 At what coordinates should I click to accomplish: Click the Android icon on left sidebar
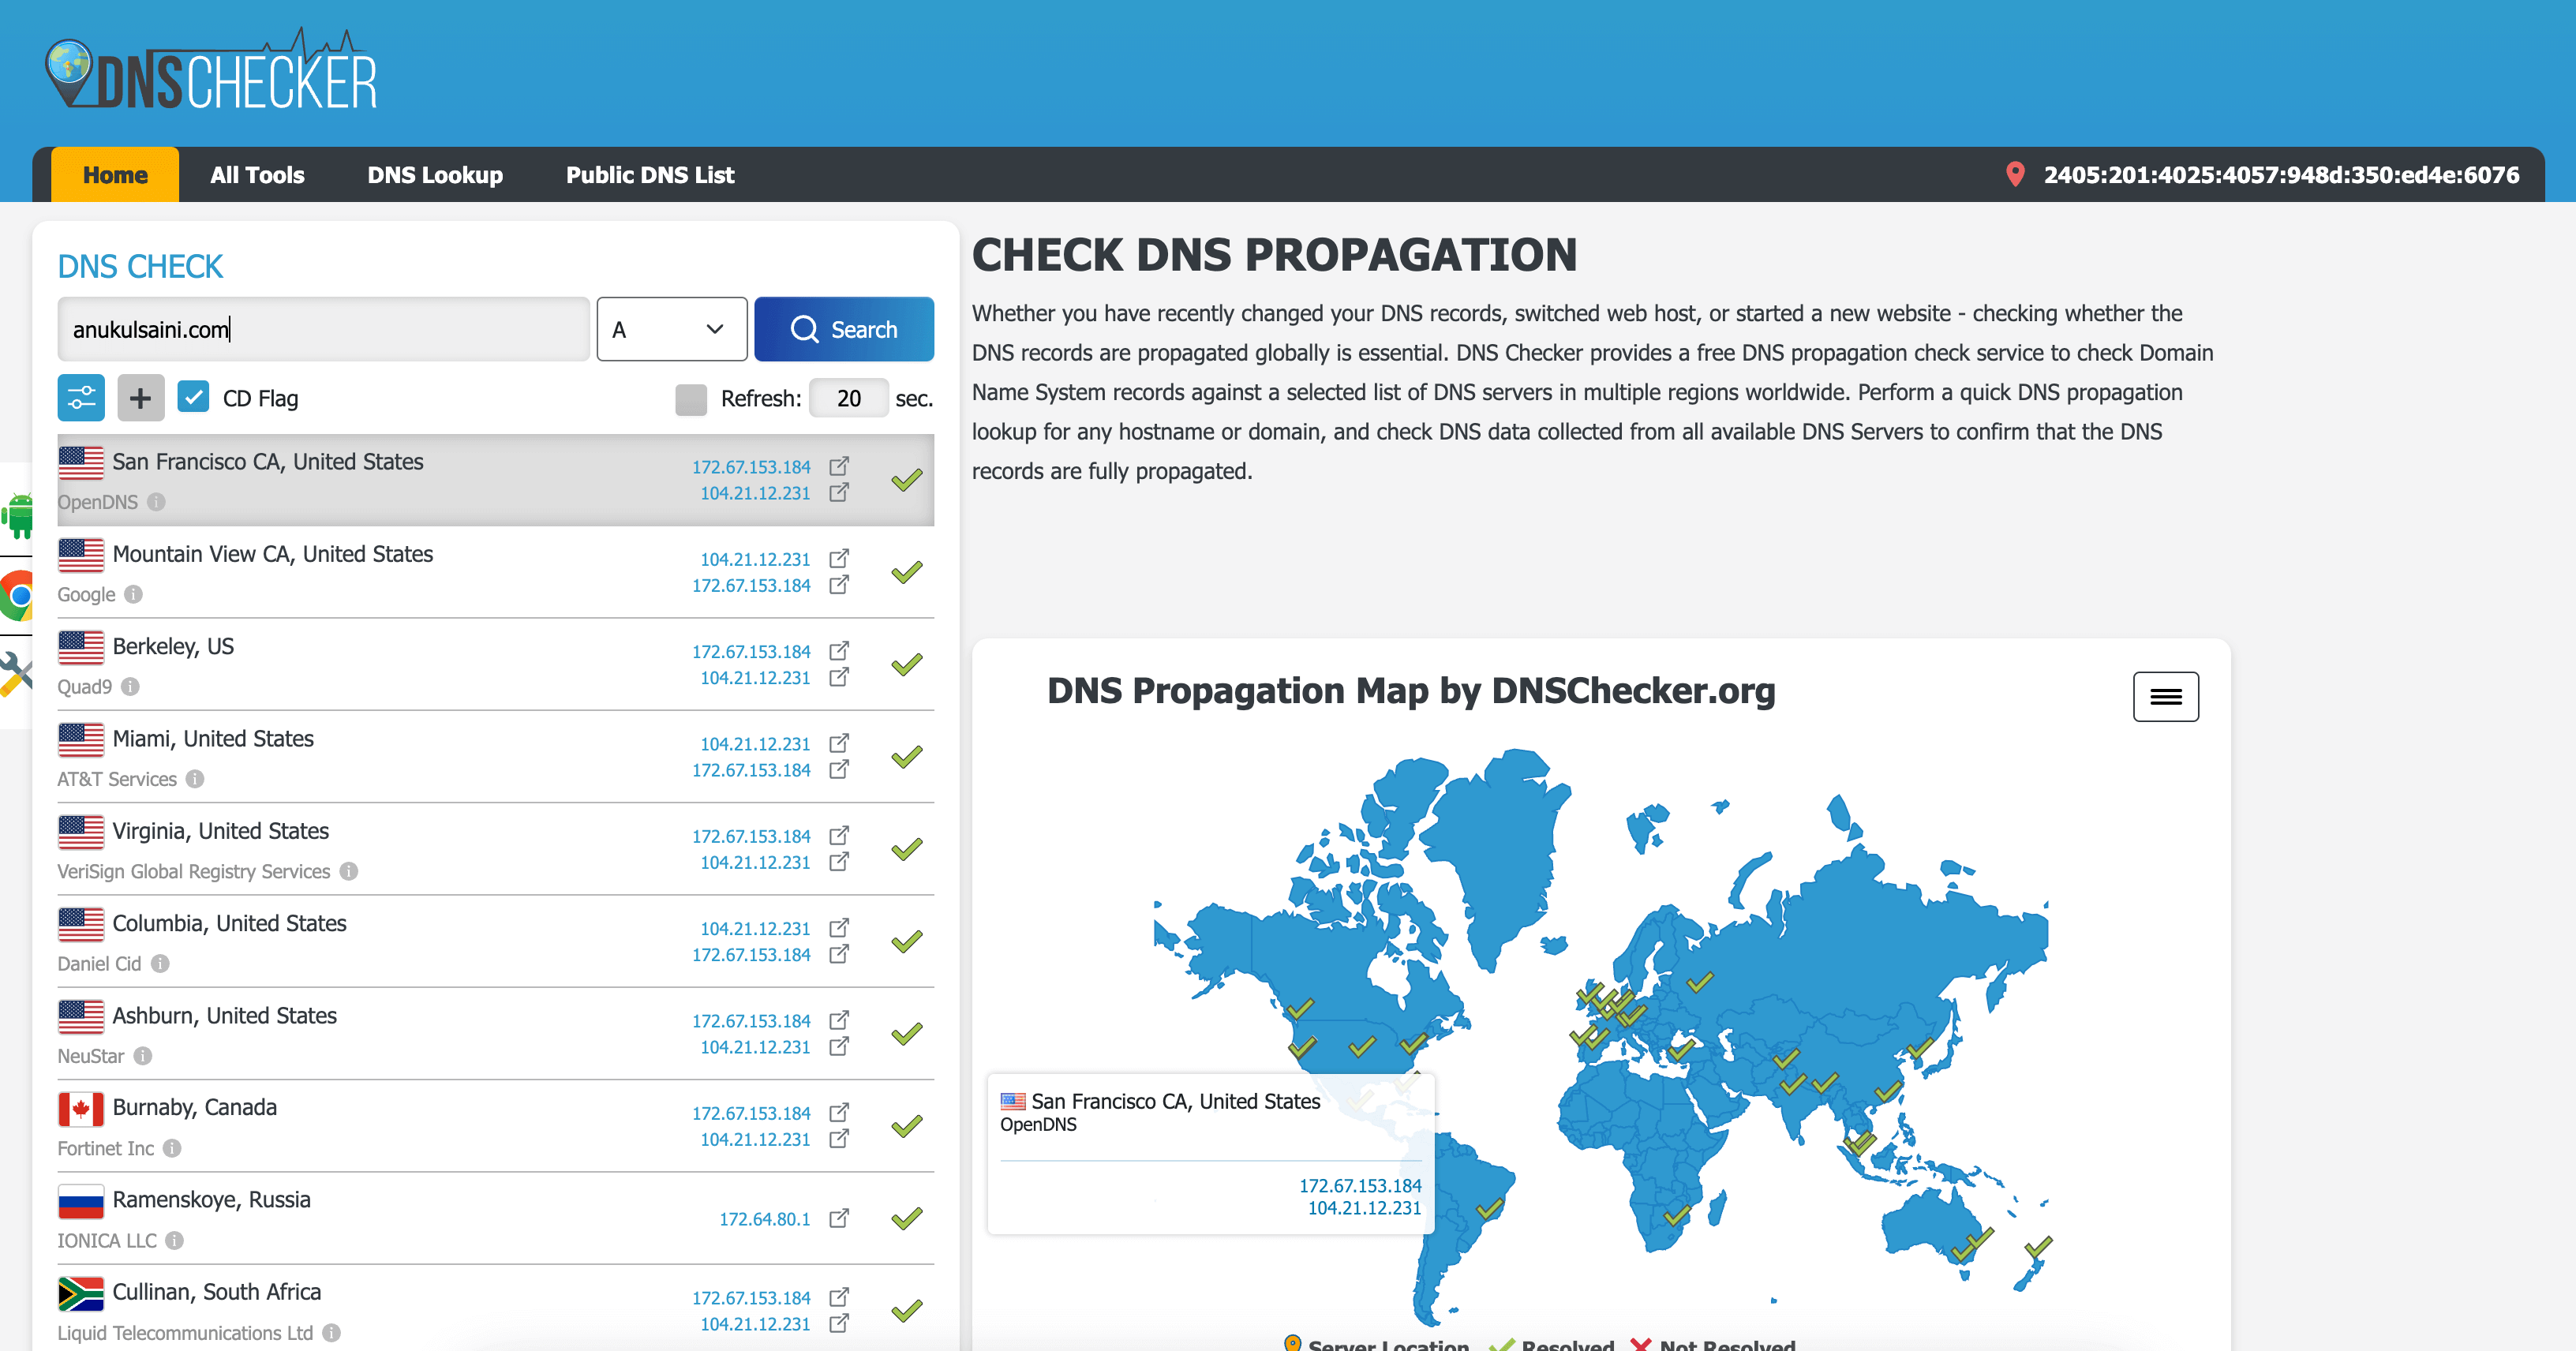pos(17,516)
